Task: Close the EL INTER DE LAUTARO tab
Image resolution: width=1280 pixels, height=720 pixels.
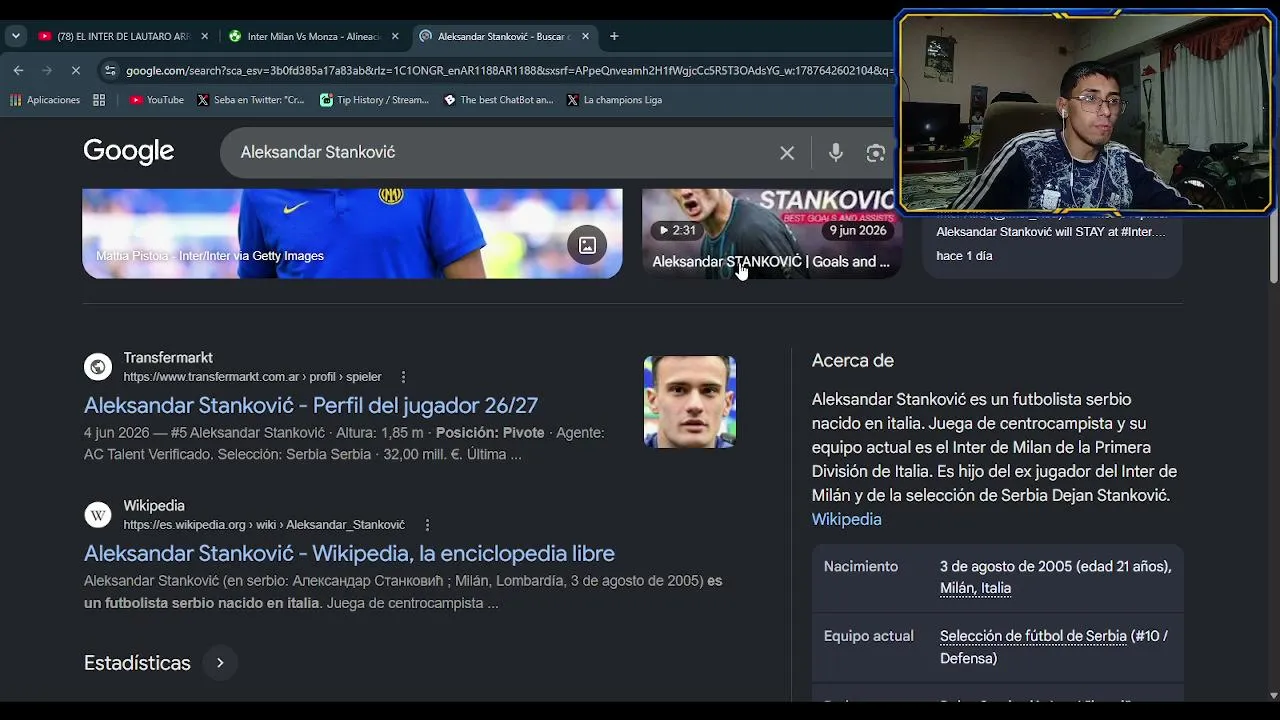Action: click(205, 36)
